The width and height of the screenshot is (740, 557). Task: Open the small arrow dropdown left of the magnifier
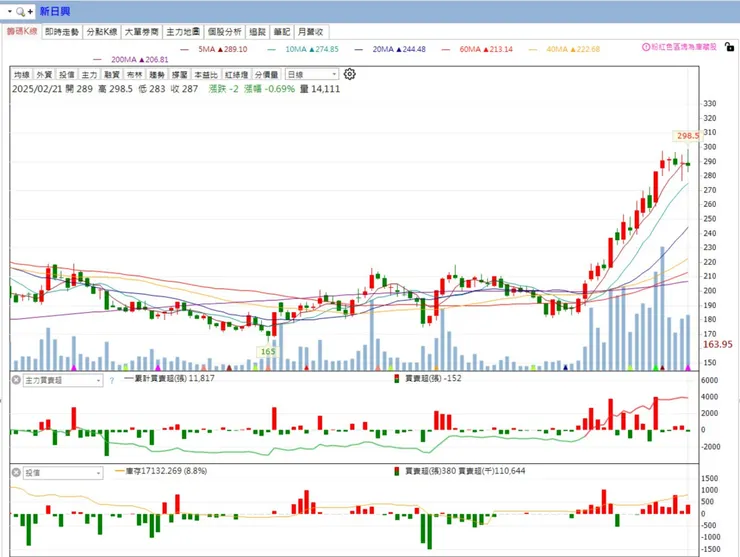pos(9,11)
